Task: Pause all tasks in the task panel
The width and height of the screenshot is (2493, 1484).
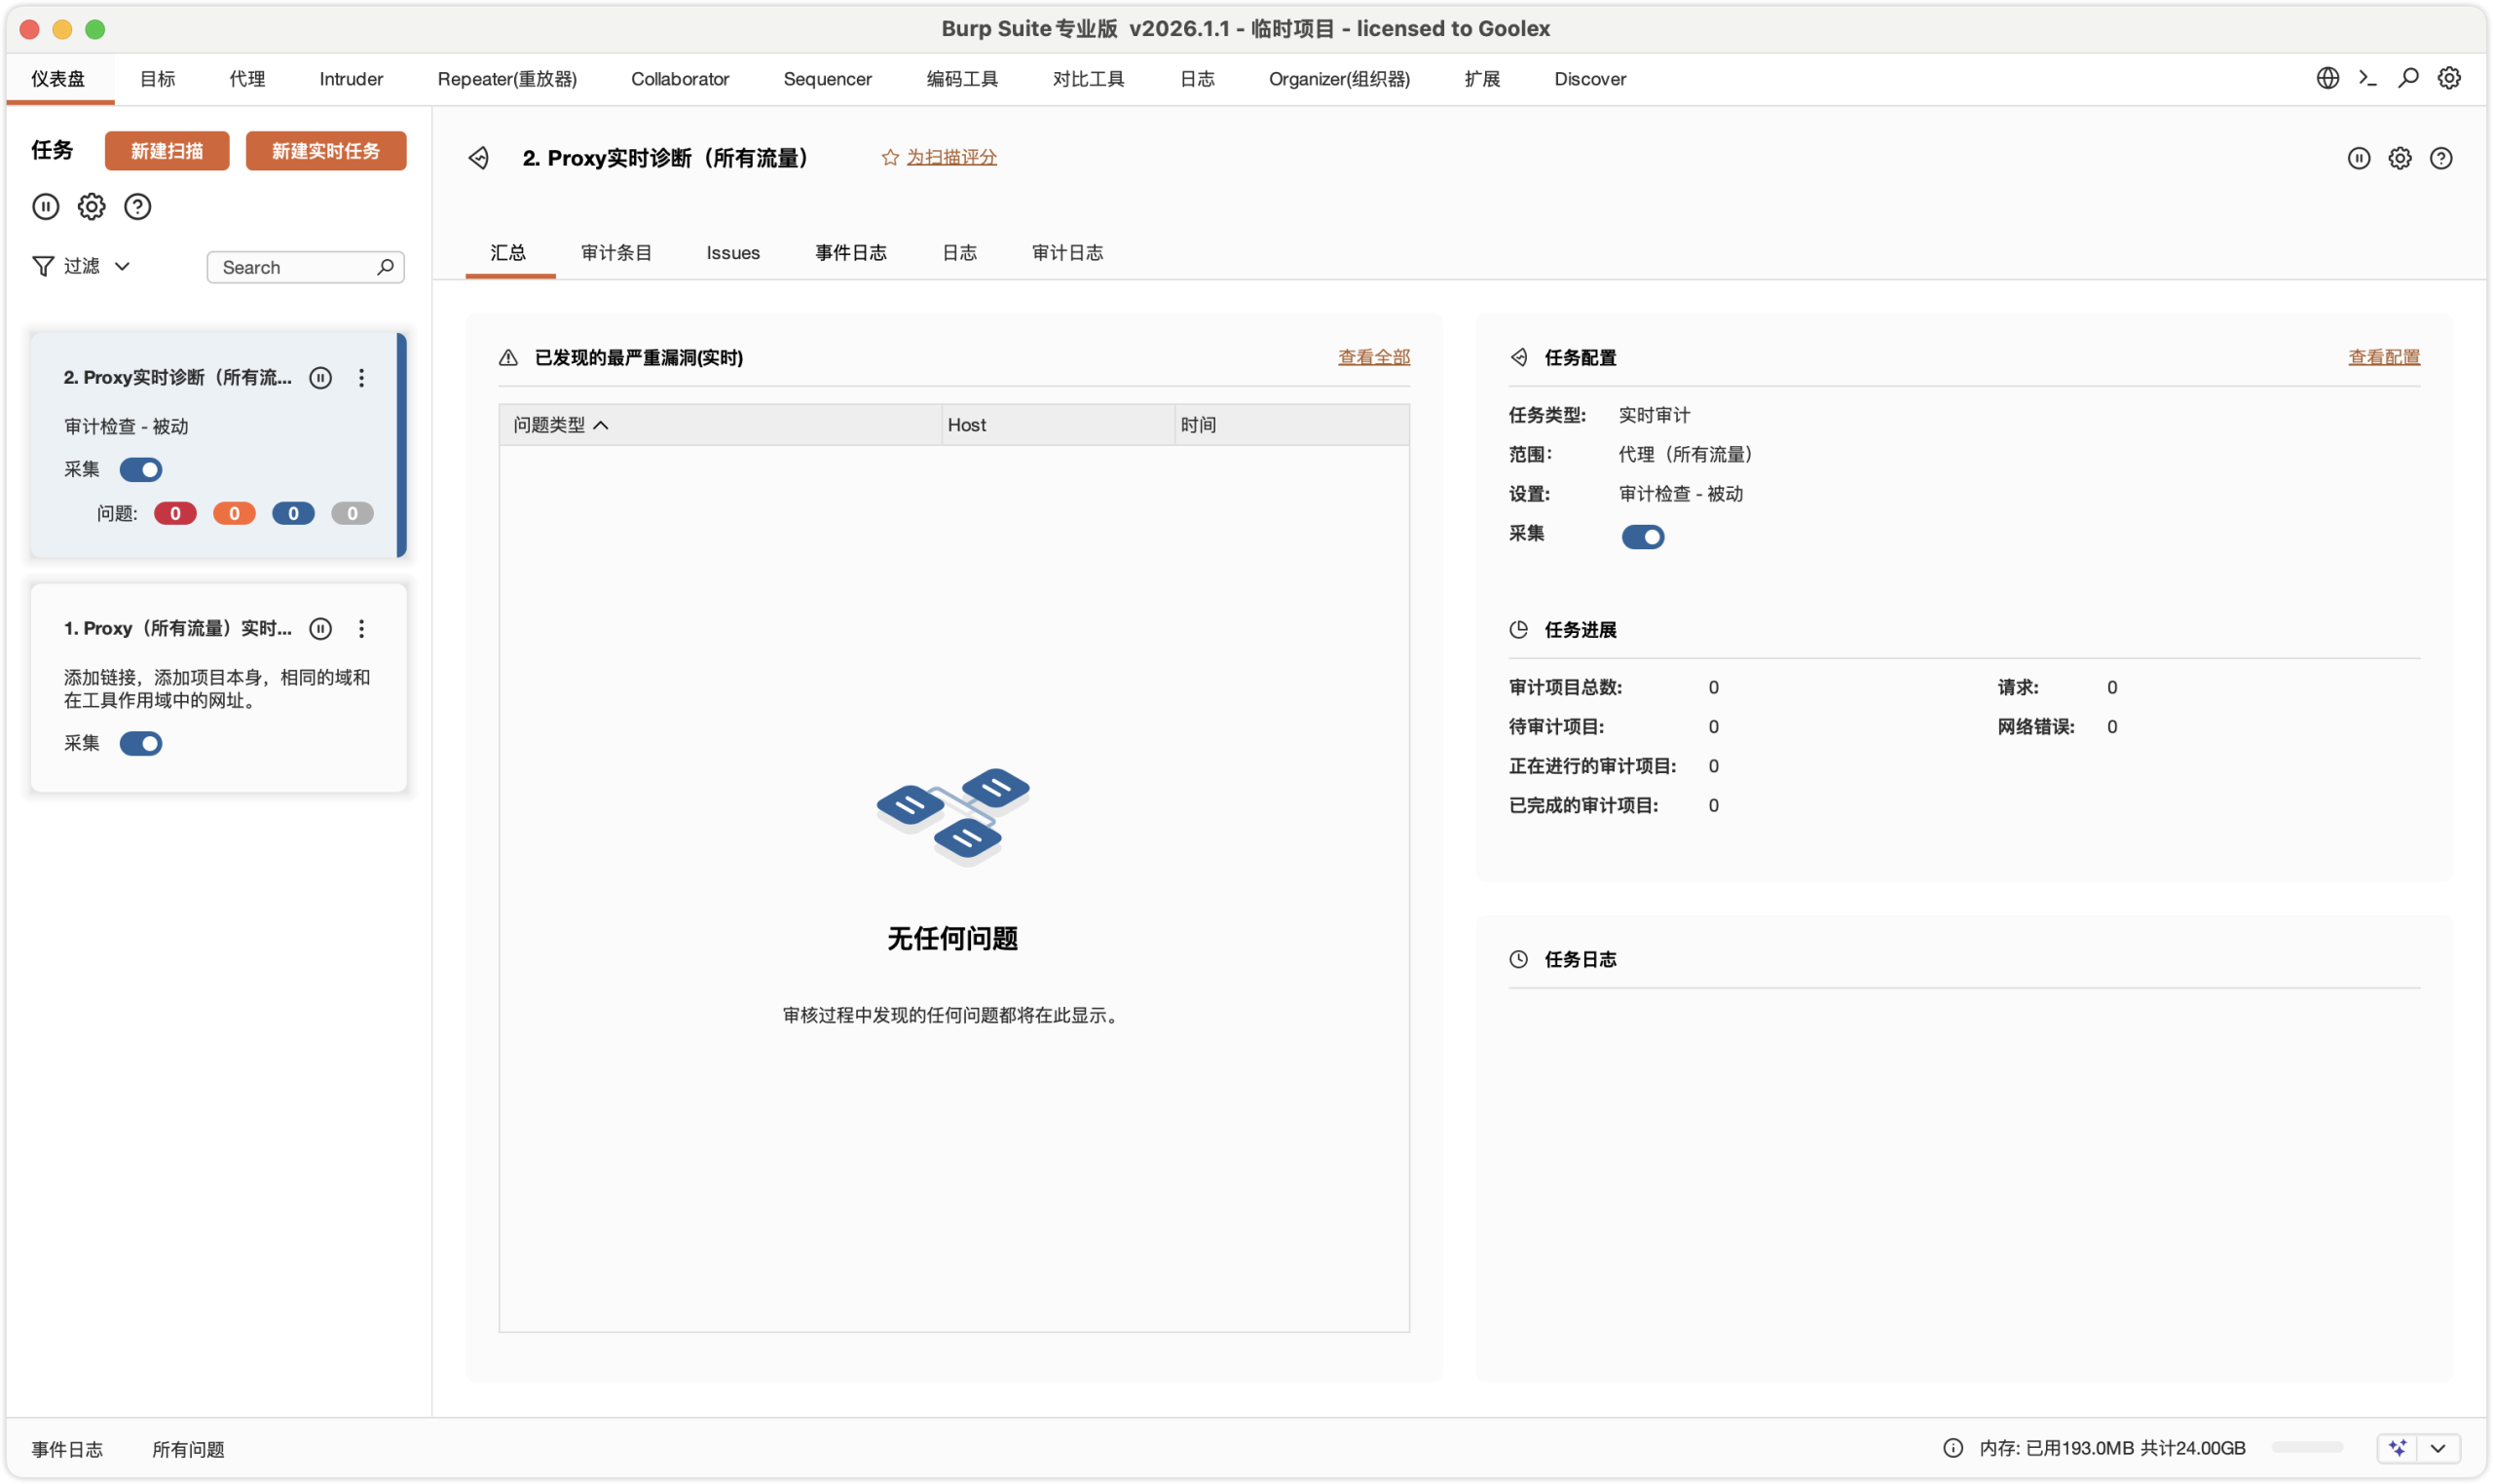Action: click(x=45, y=206)
